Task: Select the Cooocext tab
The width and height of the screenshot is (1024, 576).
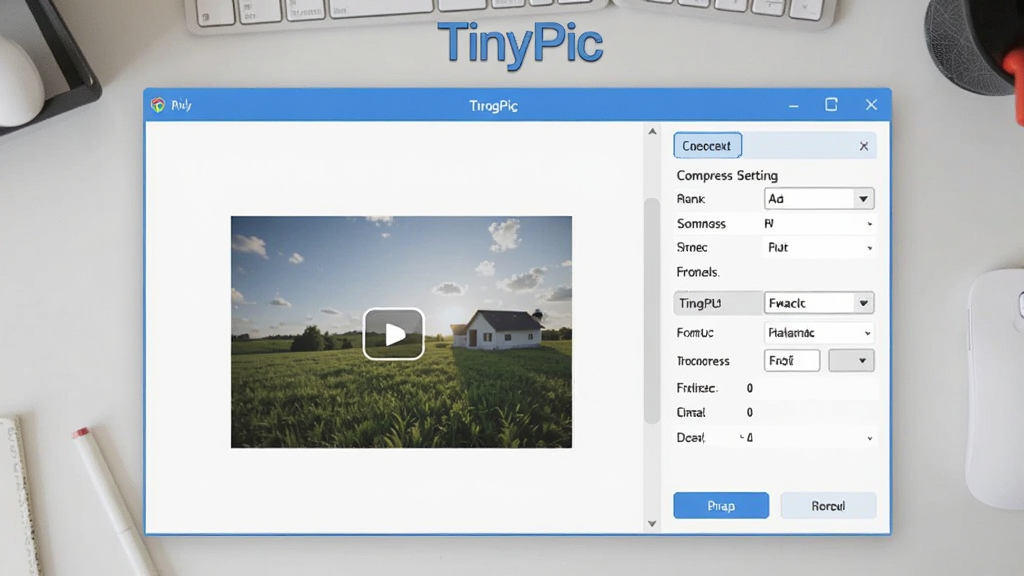Action: tap(707, 146)
